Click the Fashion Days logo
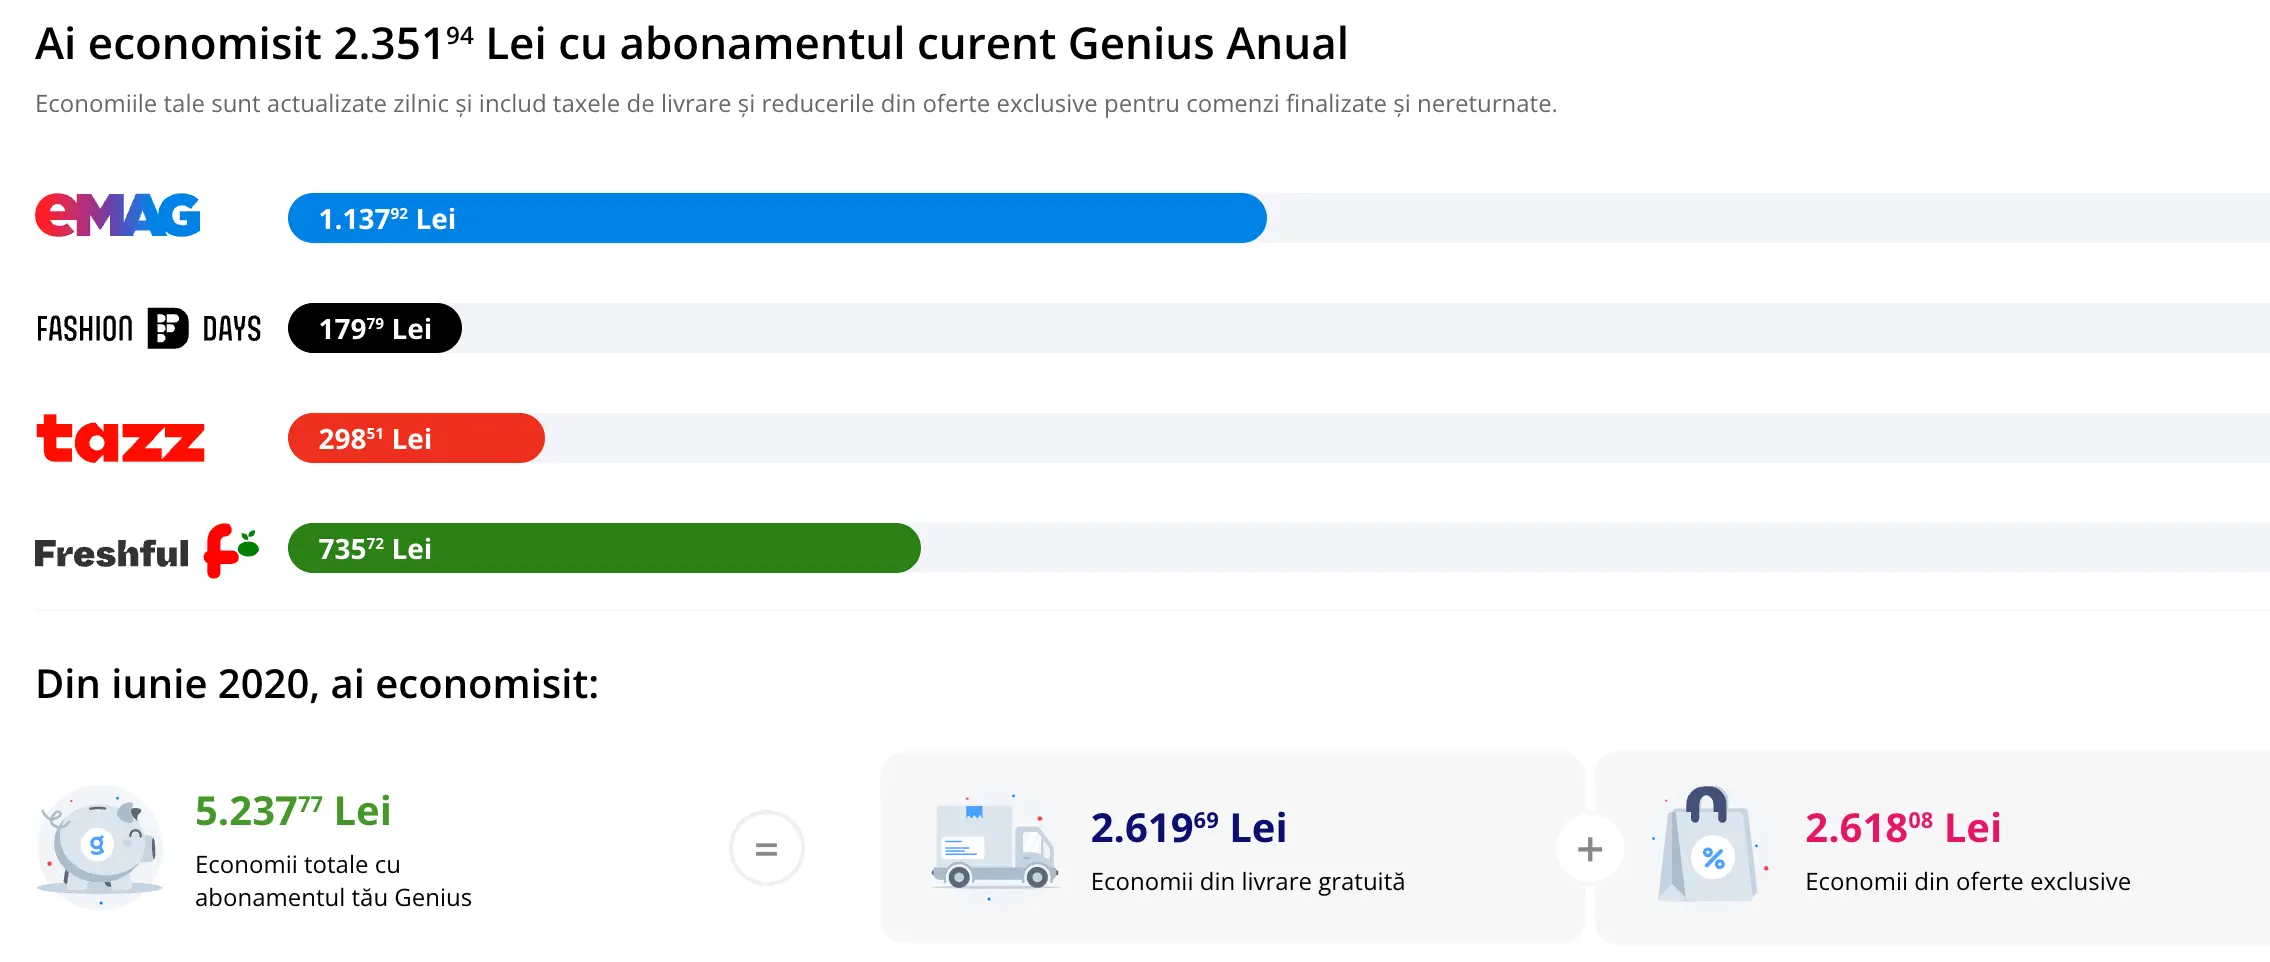This screenshot has width=2270, height=962. tap(148, 328)
